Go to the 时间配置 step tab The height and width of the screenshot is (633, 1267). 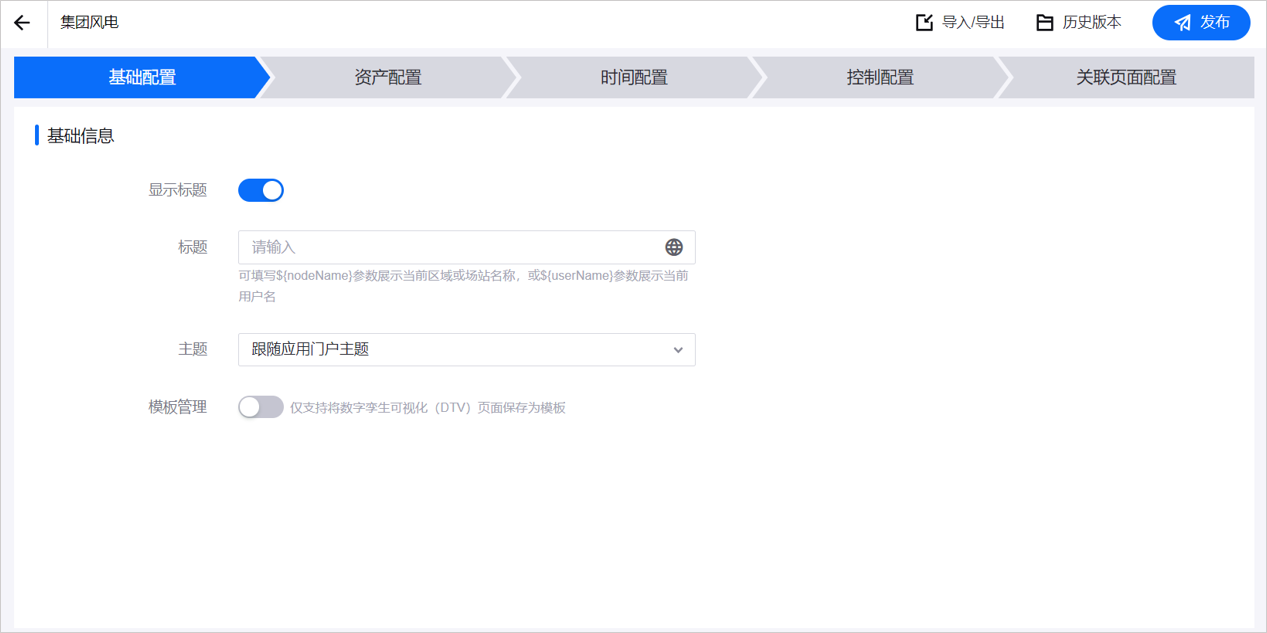634,78
